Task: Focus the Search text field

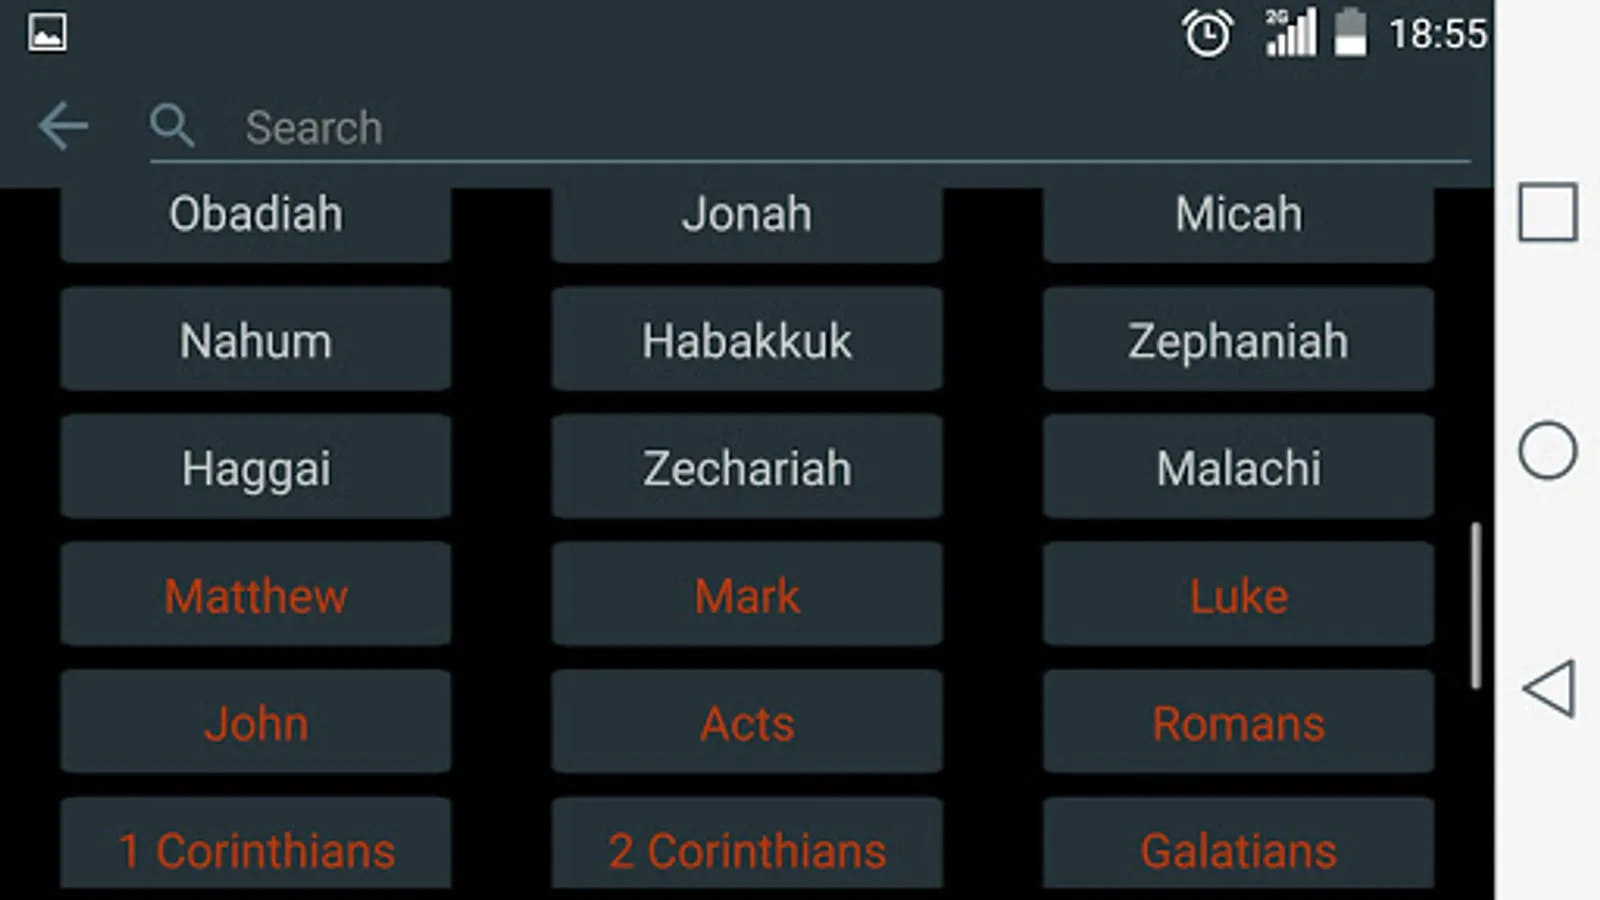Action: (x=810, y=128)
